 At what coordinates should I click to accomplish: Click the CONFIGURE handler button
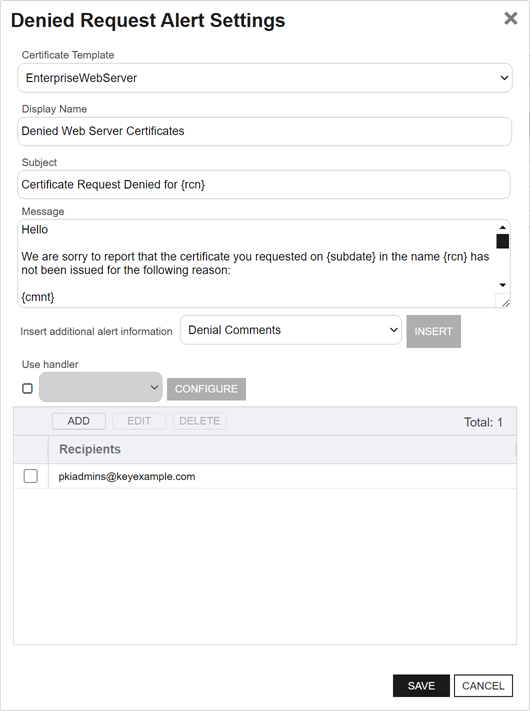click(x=206, y=389)
